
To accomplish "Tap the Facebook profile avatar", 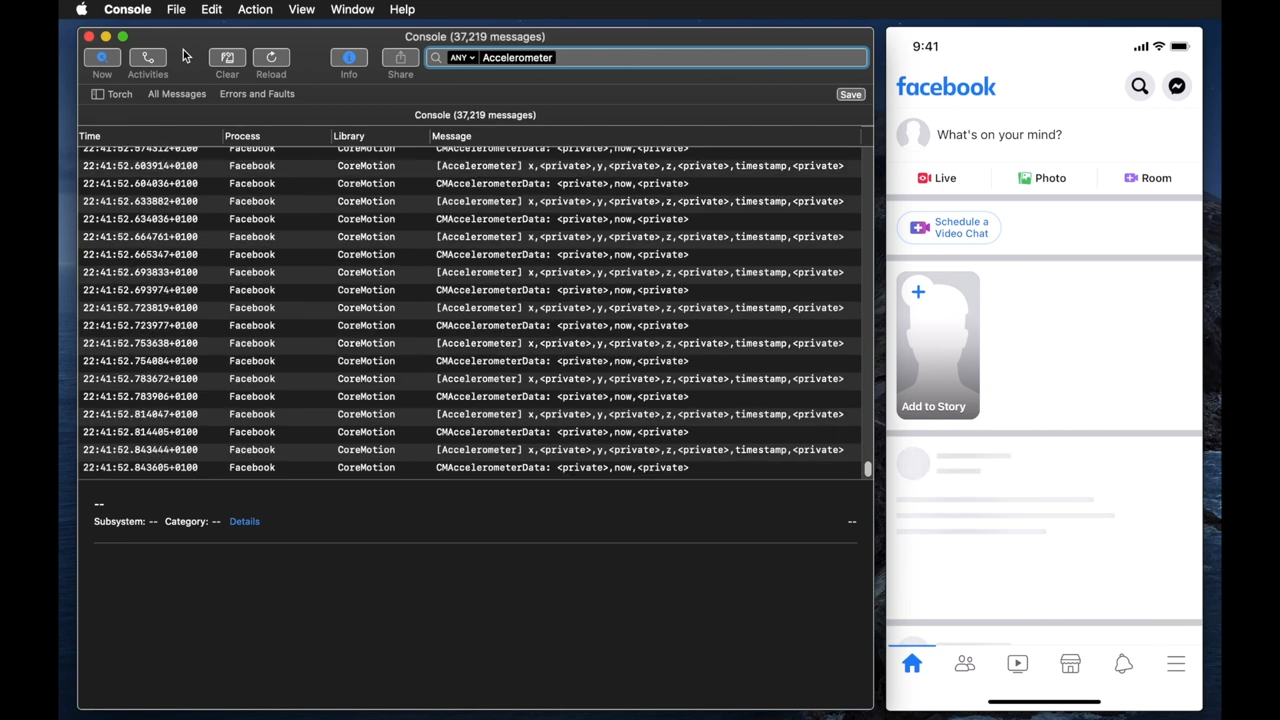I will [912, 135].
